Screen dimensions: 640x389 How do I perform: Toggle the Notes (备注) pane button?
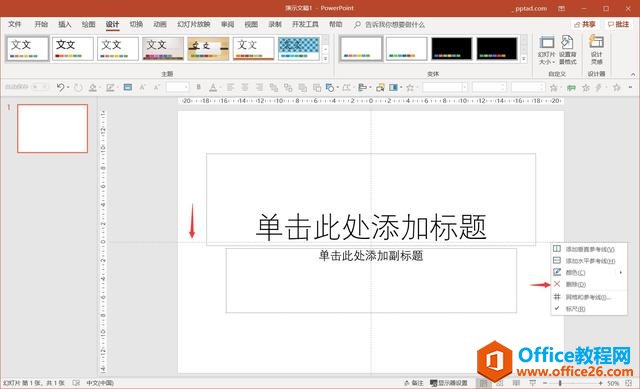413,383
